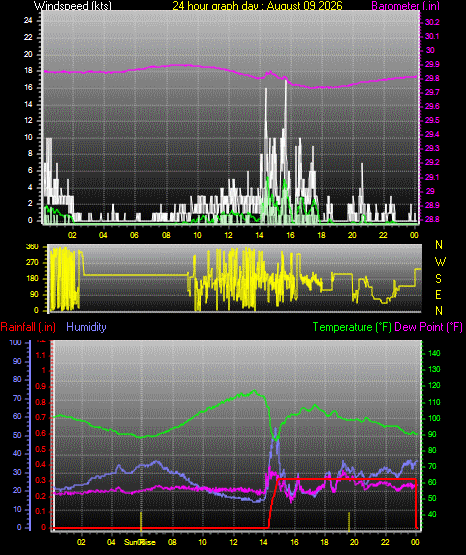This screenshot has width=466, height=555.
Task: Click the 140 temperature axis value
Action: pyautogui.click(x=434, y=353)
